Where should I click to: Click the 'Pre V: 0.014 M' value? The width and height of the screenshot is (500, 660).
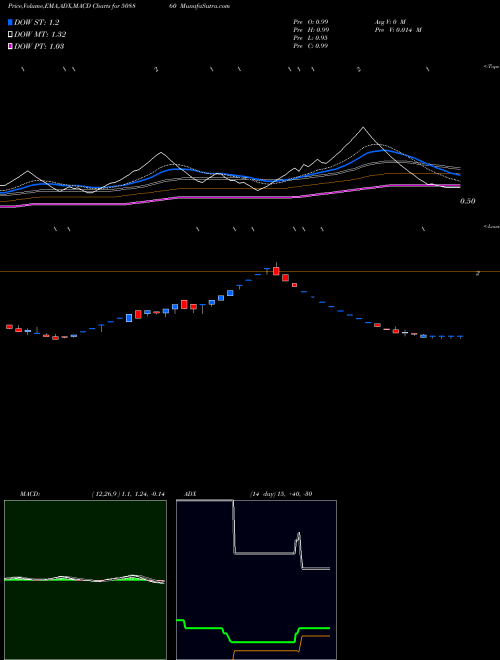(397, 30)
